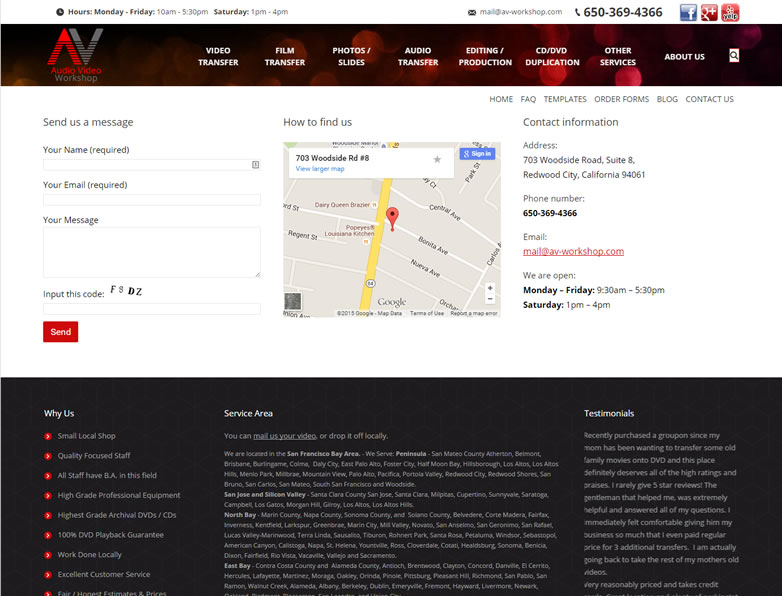The height and width of the screenshot is (596, 782).
Task: Click the Your Message text area
Action: 151,252
